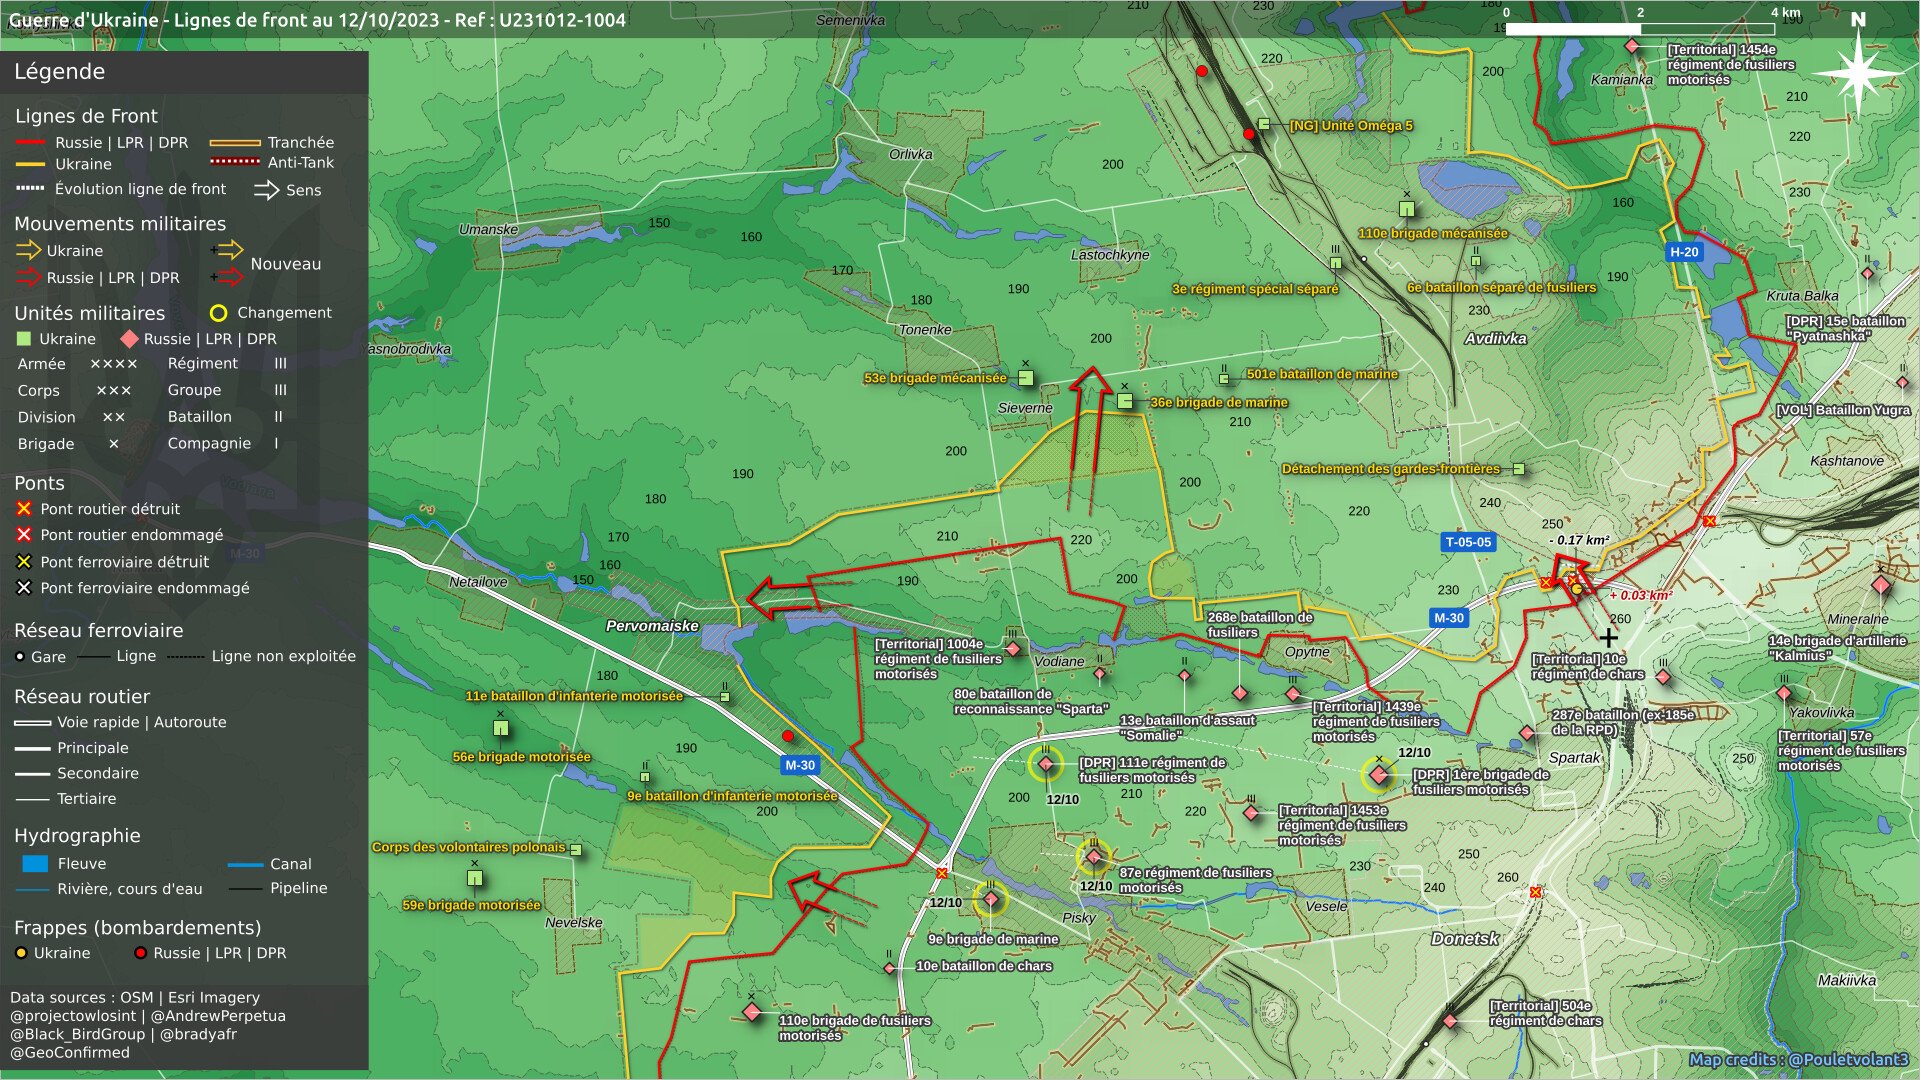Click the Tonenke village label
The width and height of the screenshot is (1920, 1080).
925,330
